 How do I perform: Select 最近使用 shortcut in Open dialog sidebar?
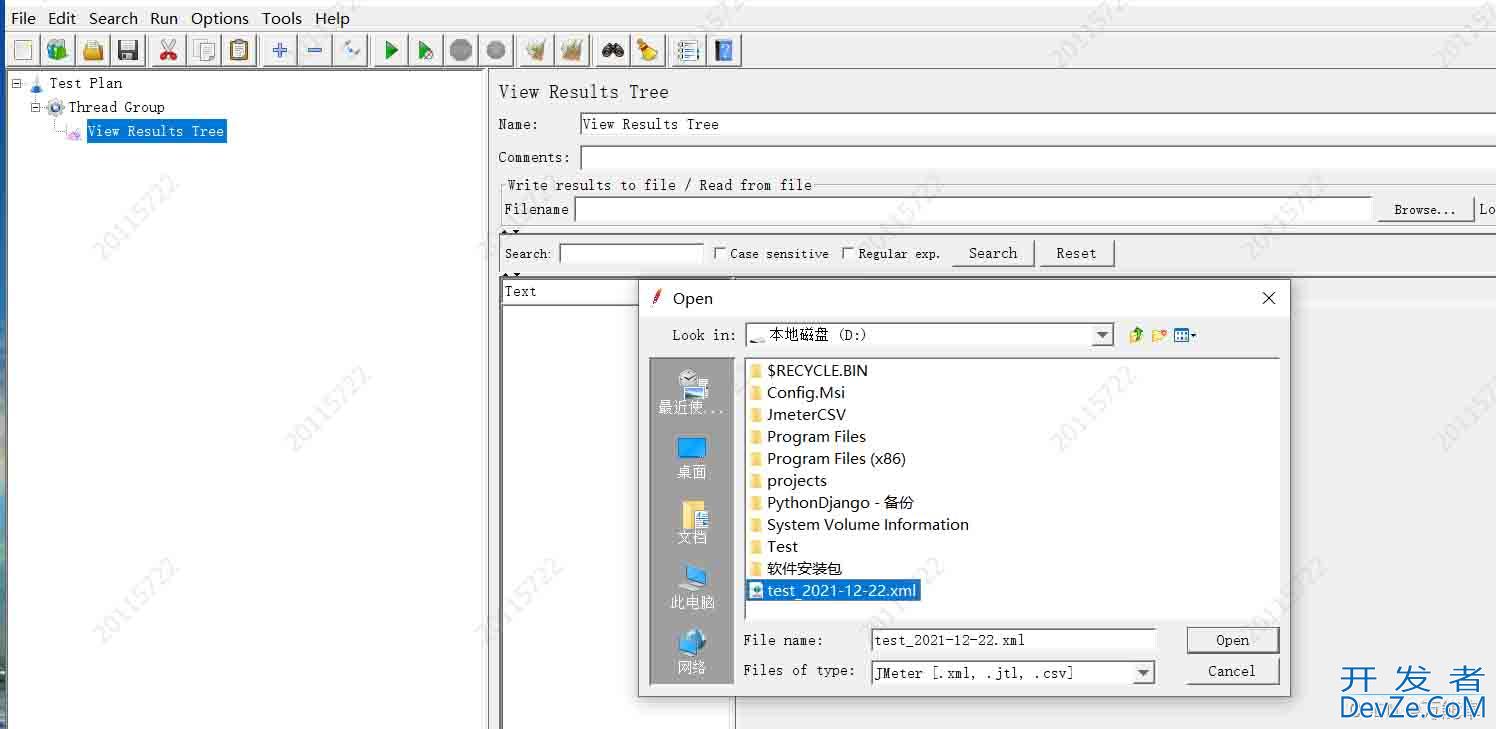coord(691,392)
